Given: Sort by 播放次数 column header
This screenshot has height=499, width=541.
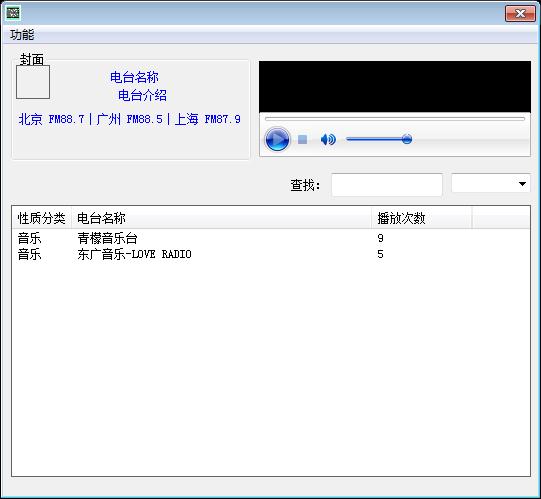Looking at the screenshot, I should point(421,218).
